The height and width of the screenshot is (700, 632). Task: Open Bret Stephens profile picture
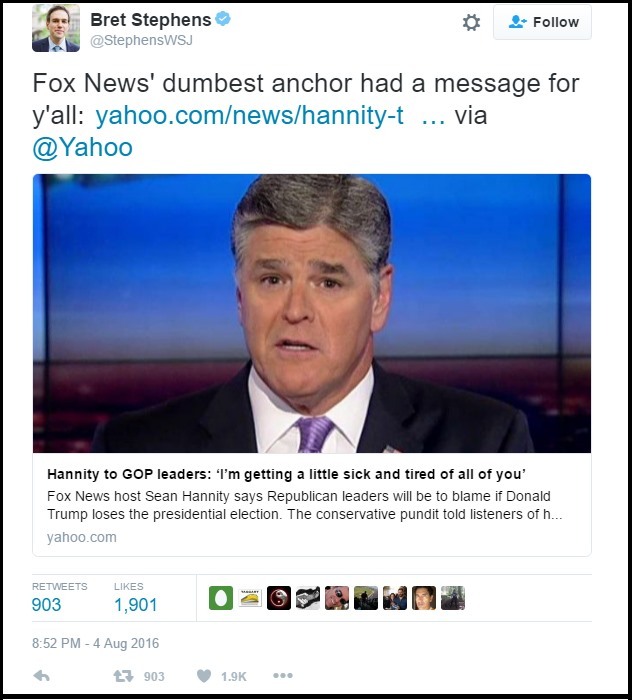[56, 28]
